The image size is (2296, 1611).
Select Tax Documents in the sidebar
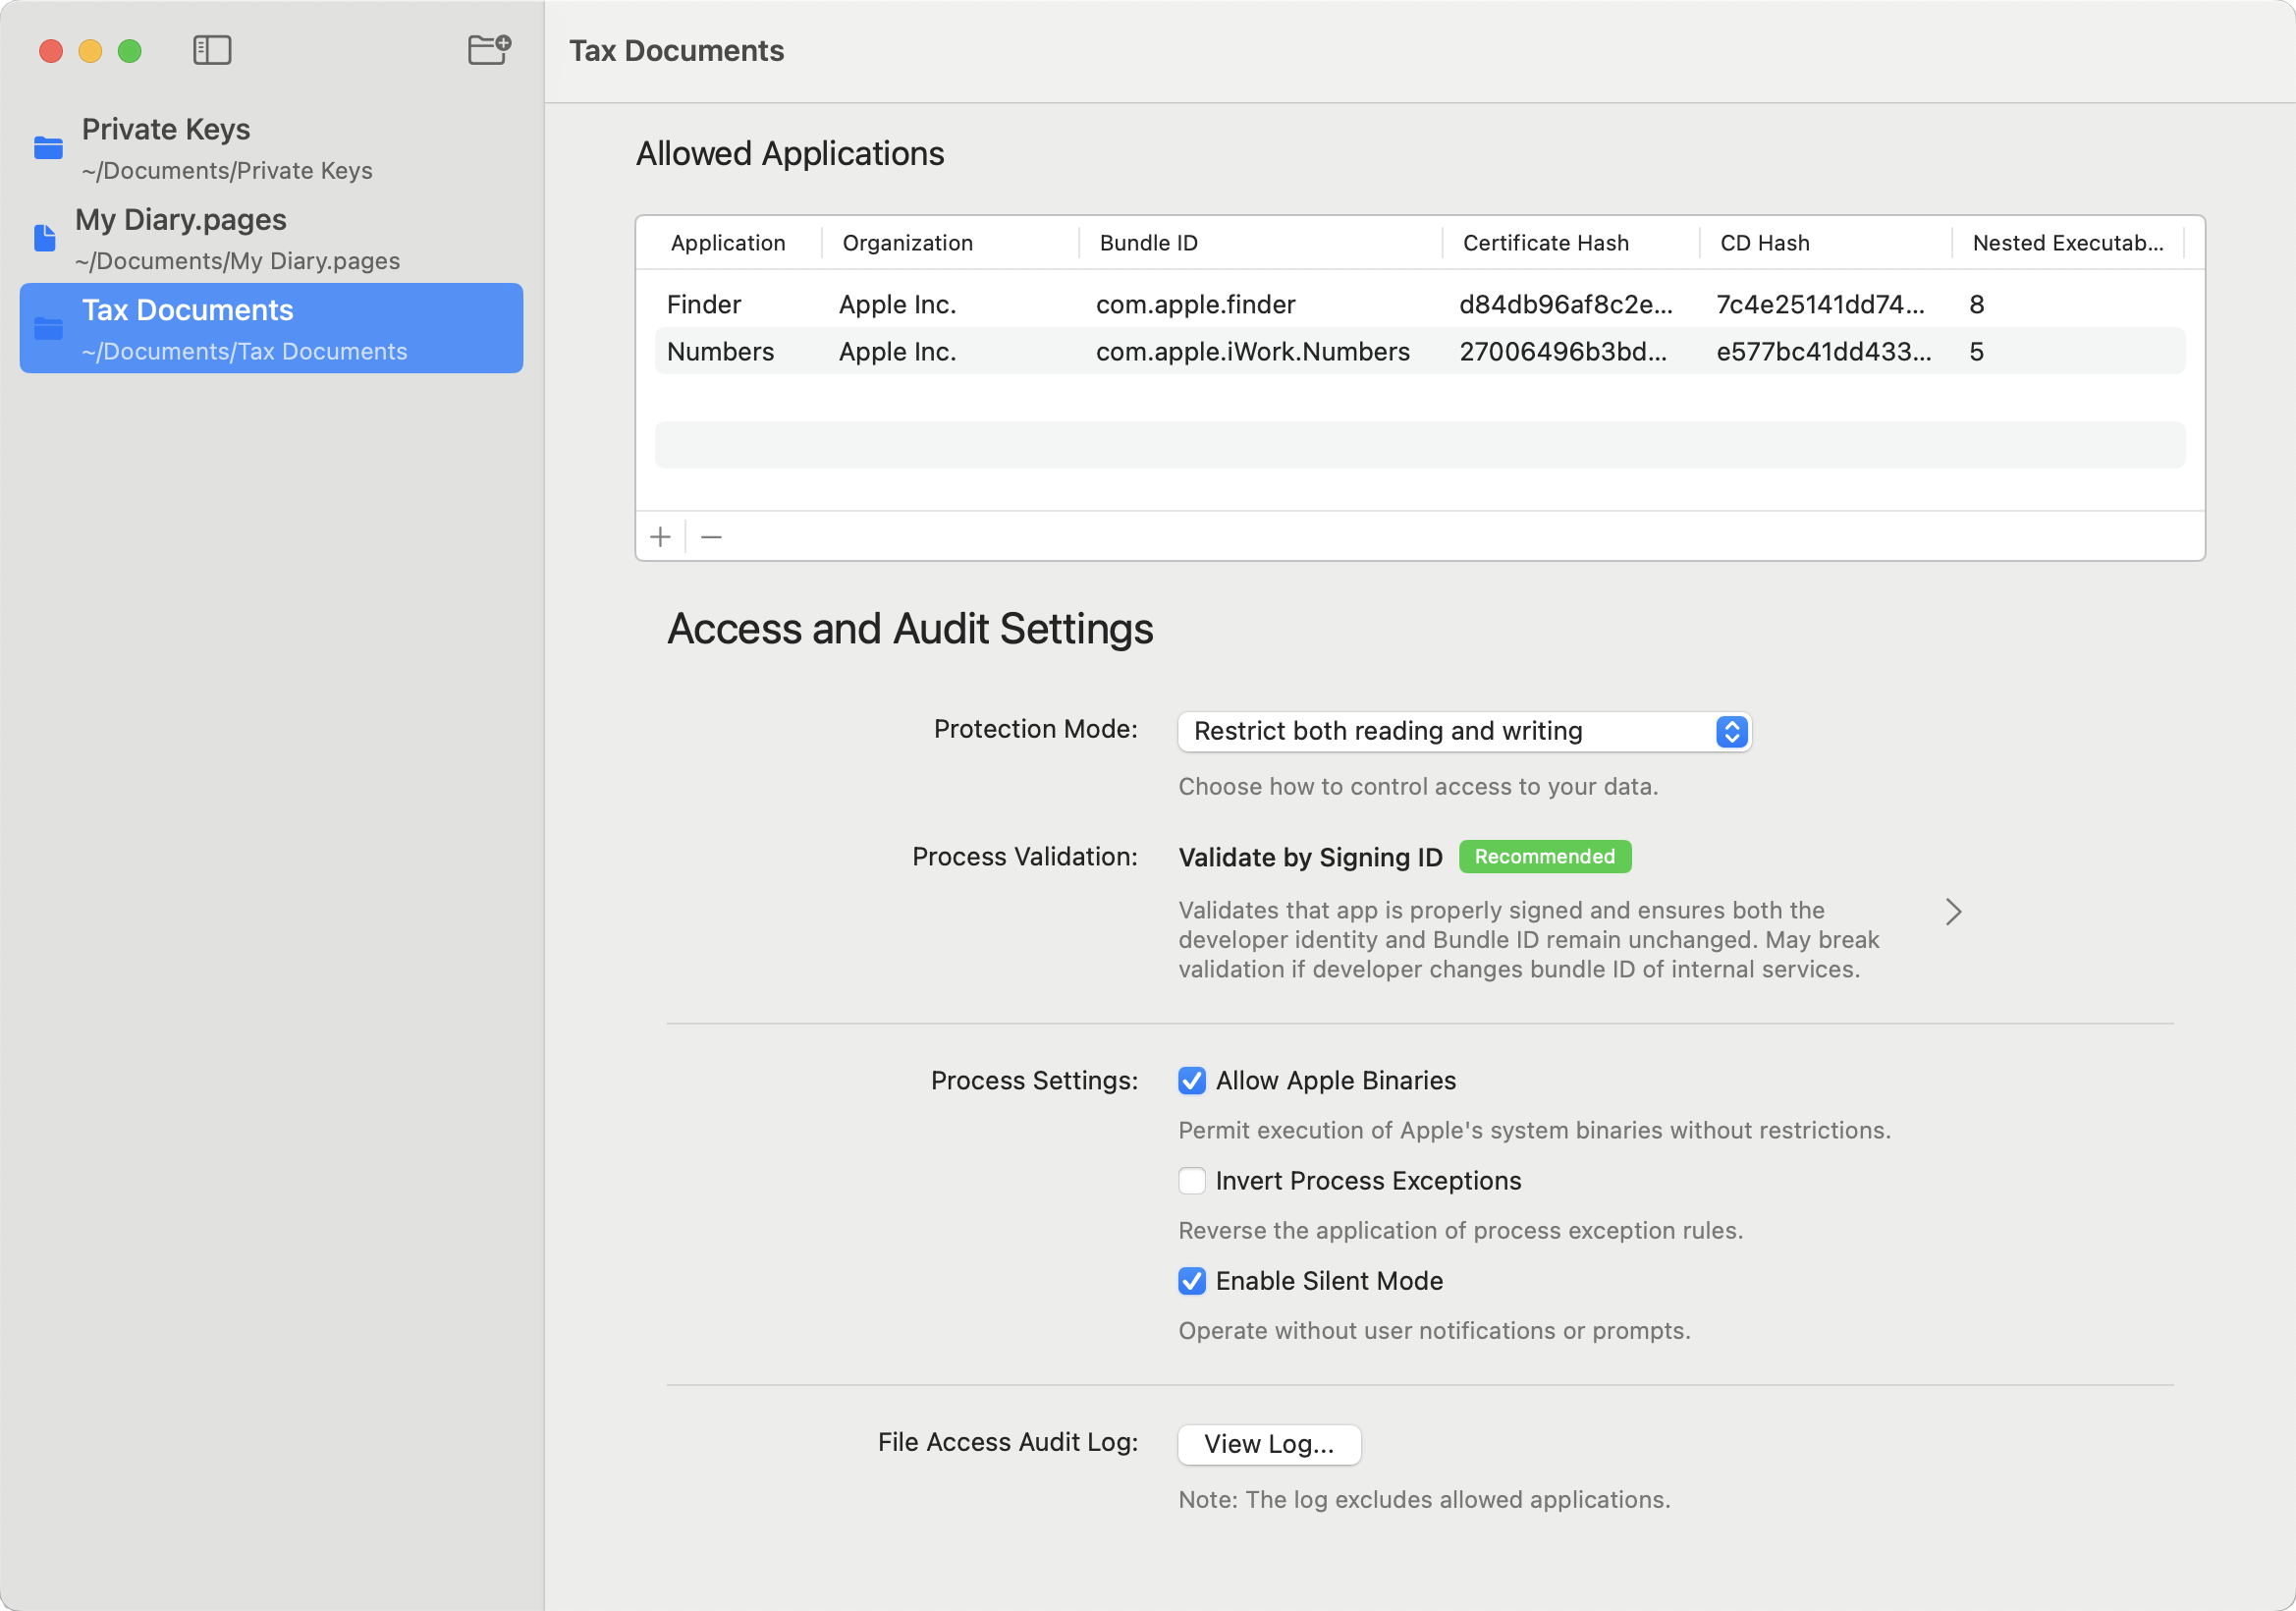click(x=271, y=328)
